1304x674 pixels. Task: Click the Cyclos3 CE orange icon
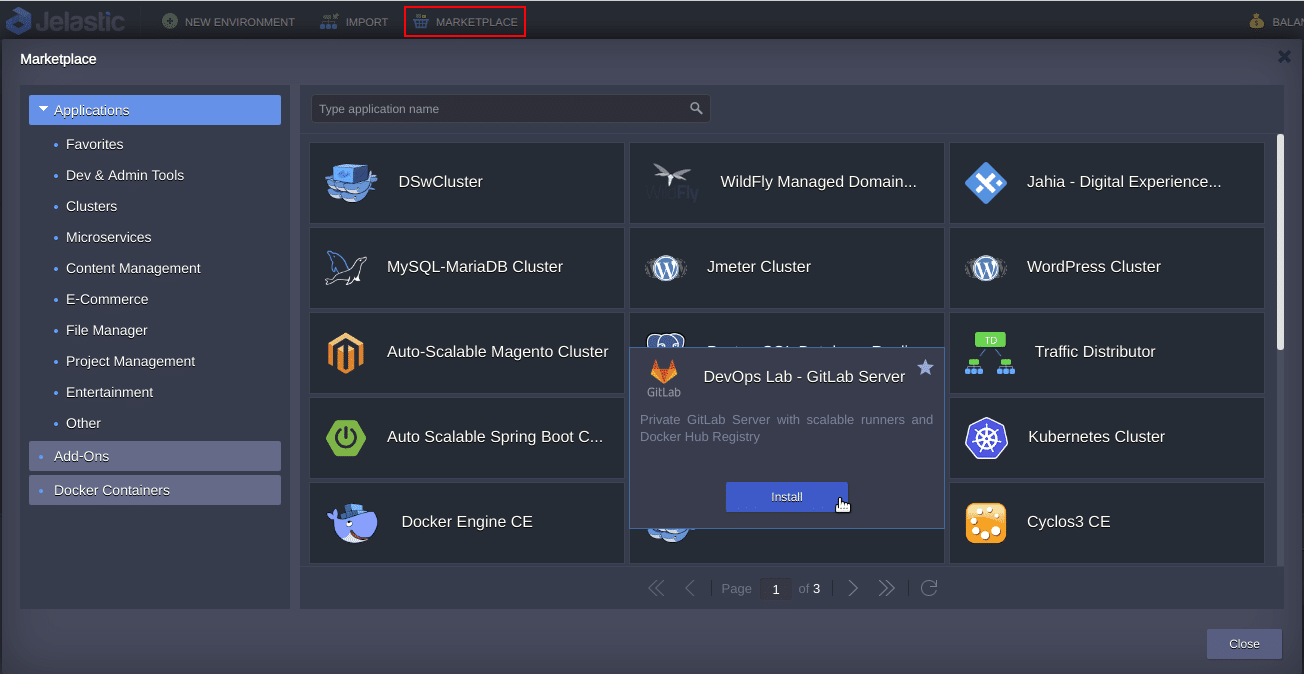[x=985, y=522]
